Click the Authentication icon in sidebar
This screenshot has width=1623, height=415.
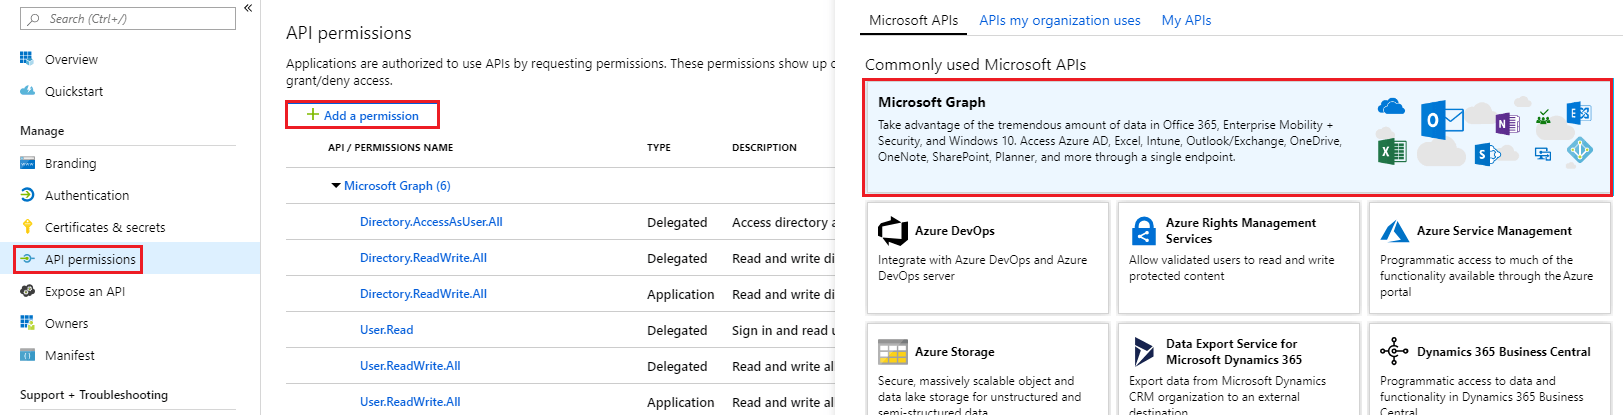point(27,195)
